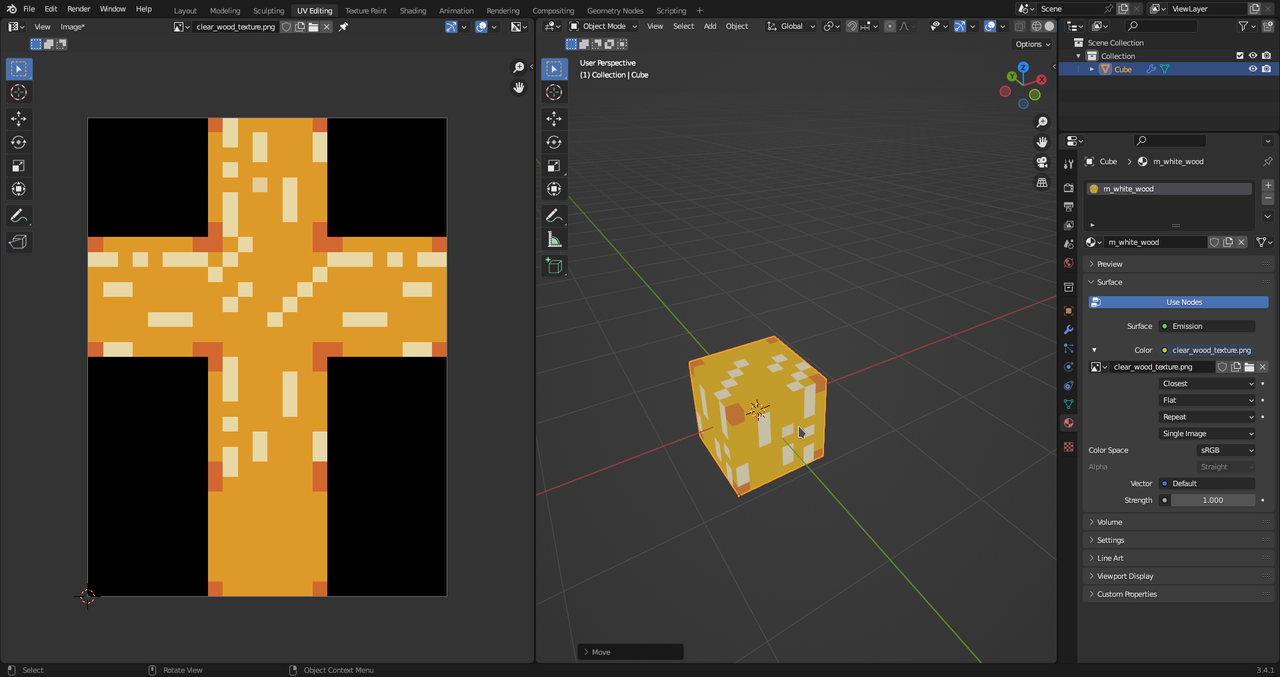Image resolution: width=1280 pixels, height=677 pixels.
Task: Click the viewport pan hand icon
Action: tap(1042, 142)
